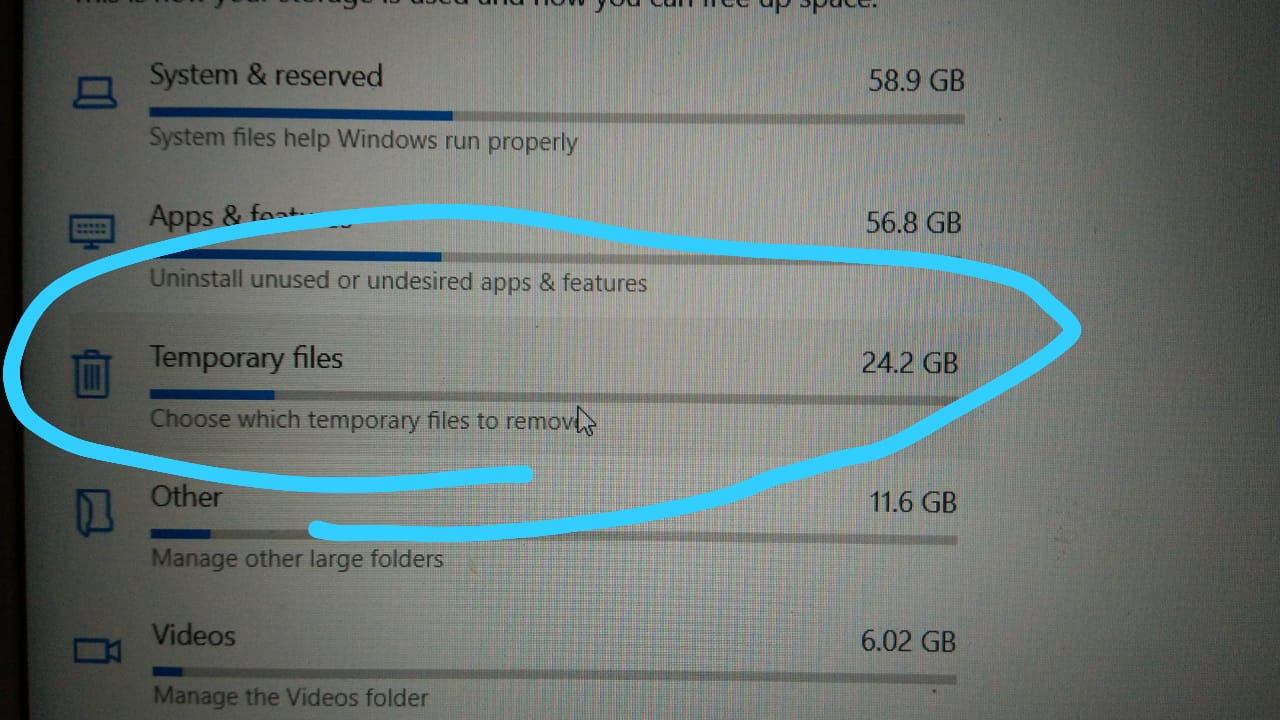Click the System & reserved usage bar
The width and height of the screenshot is (1280, 720).
[x=557, y=116]
